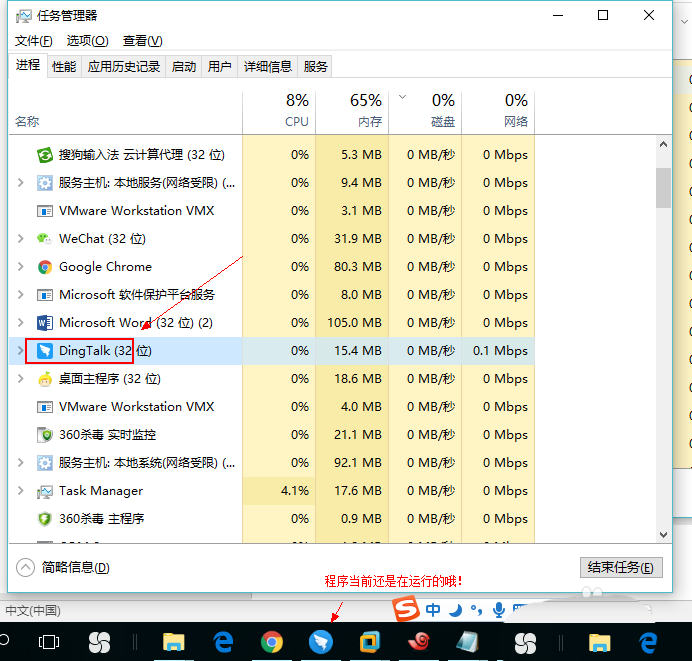Click the 0.1 Mbps network cell for DingTalk
The height and width of the screenshot is (661, 692).
click(500, 351)
